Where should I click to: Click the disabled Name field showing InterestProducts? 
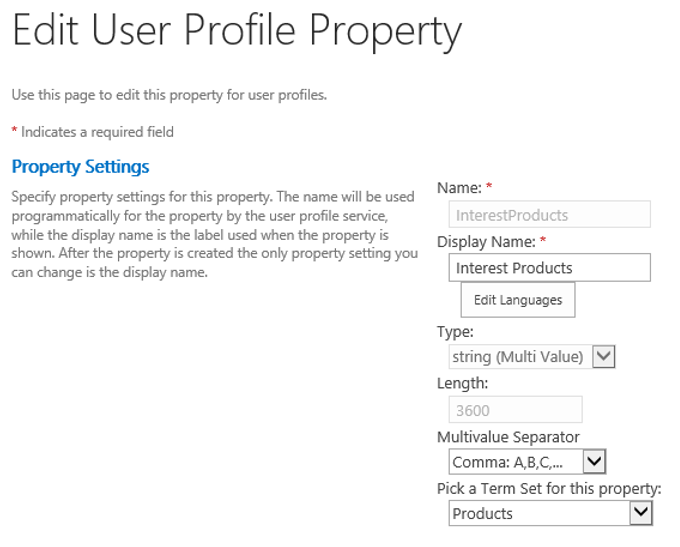[550, 215]
